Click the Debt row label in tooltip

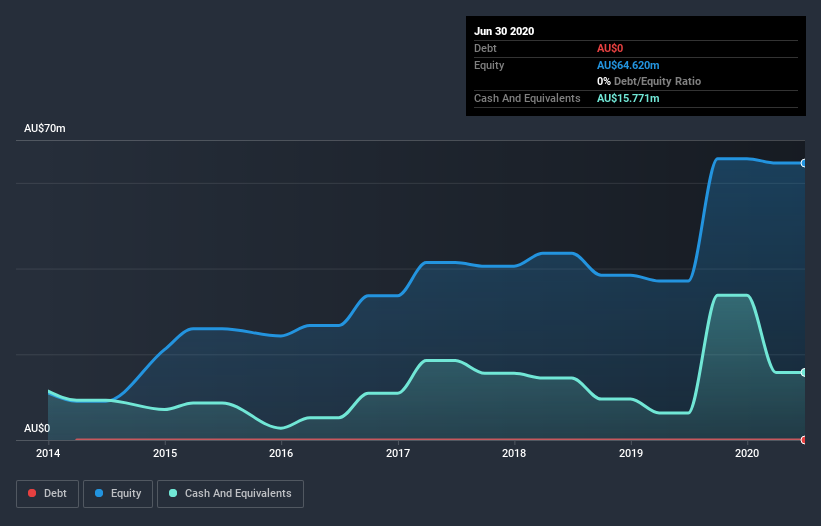485,48
